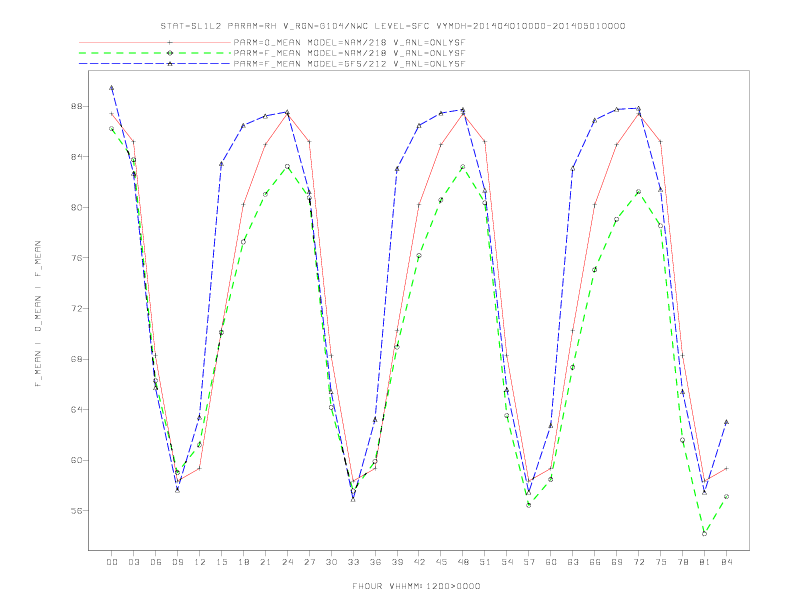Click the x-axis tick label 30
792x612 pixels.
331,562
